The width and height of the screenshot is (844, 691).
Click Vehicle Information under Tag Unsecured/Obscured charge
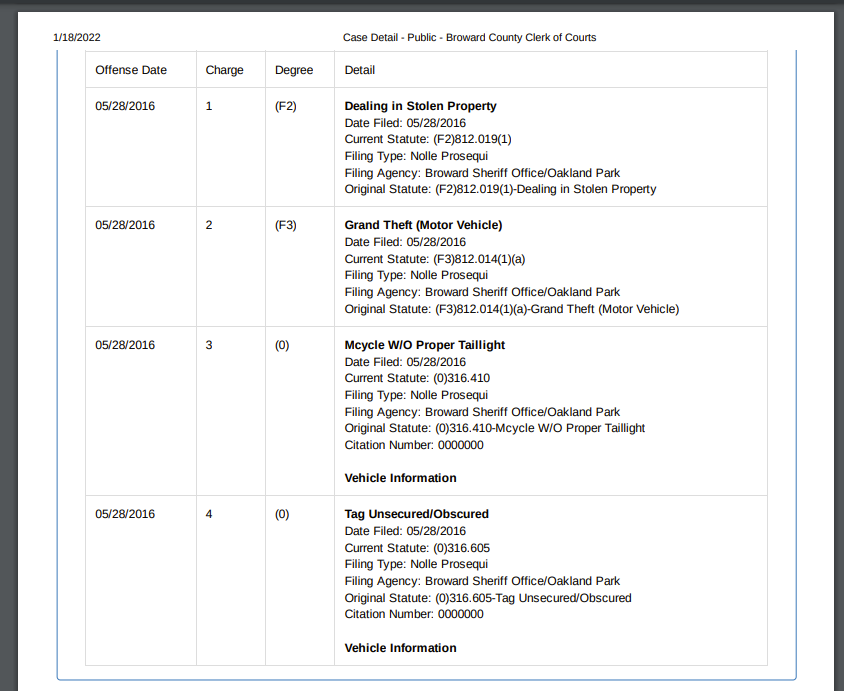400,648
